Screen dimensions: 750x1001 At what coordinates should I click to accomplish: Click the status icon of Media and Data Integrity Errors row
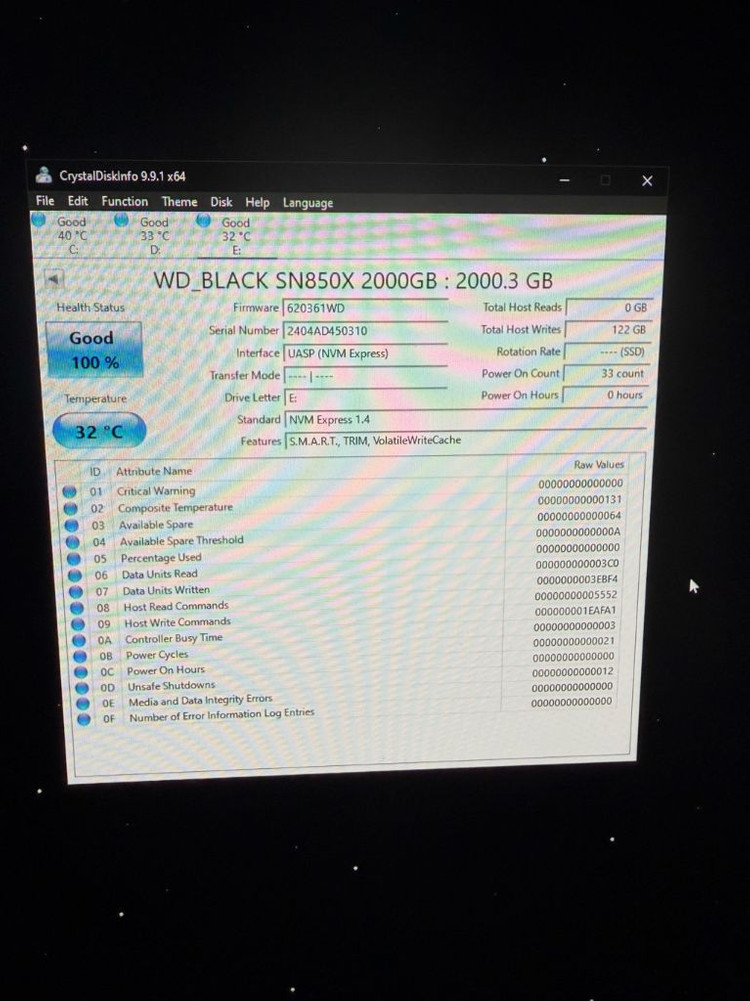(x=82, y=704)
